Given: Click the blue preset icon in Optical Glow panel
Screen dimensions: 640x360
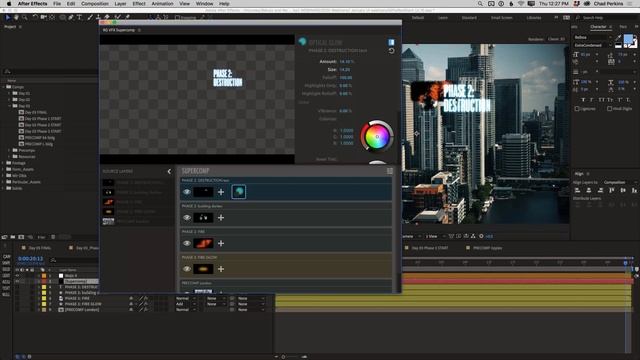Looking at the screenshot, I should pos(391,42).
